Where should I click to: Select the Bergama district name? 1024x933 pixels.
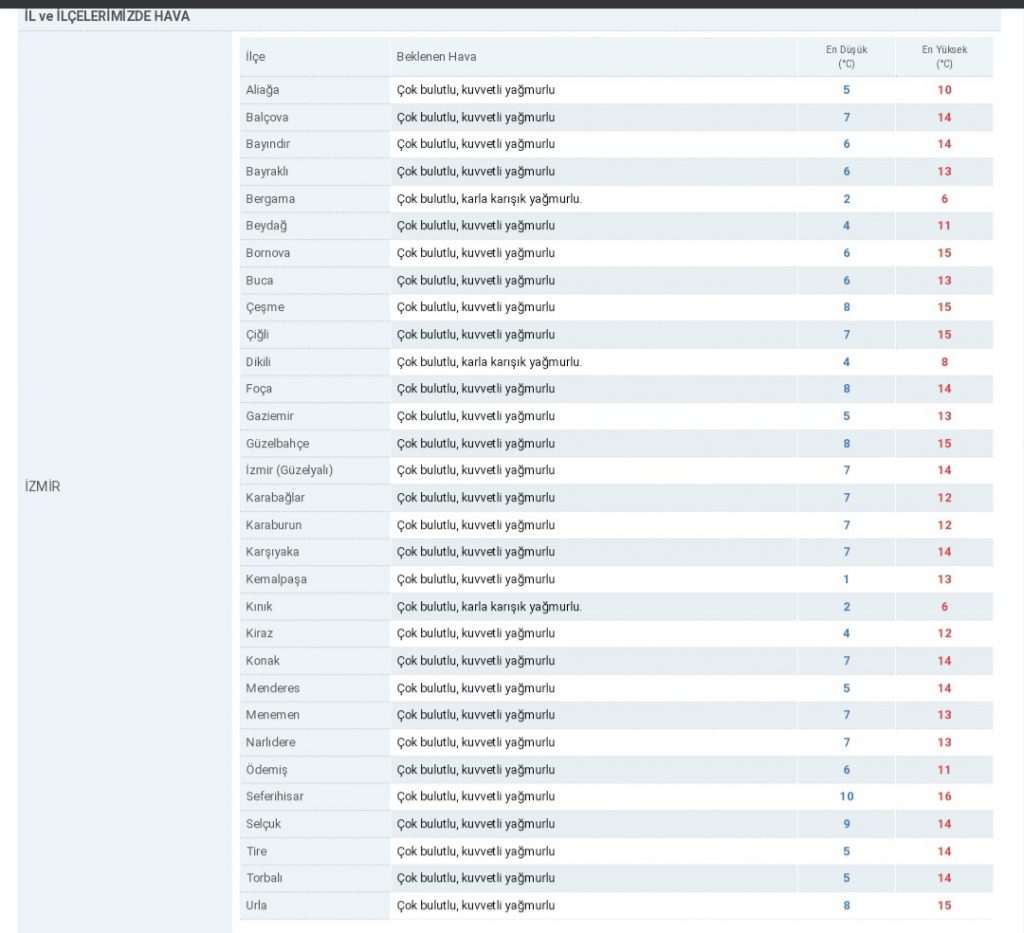(270, 199)
